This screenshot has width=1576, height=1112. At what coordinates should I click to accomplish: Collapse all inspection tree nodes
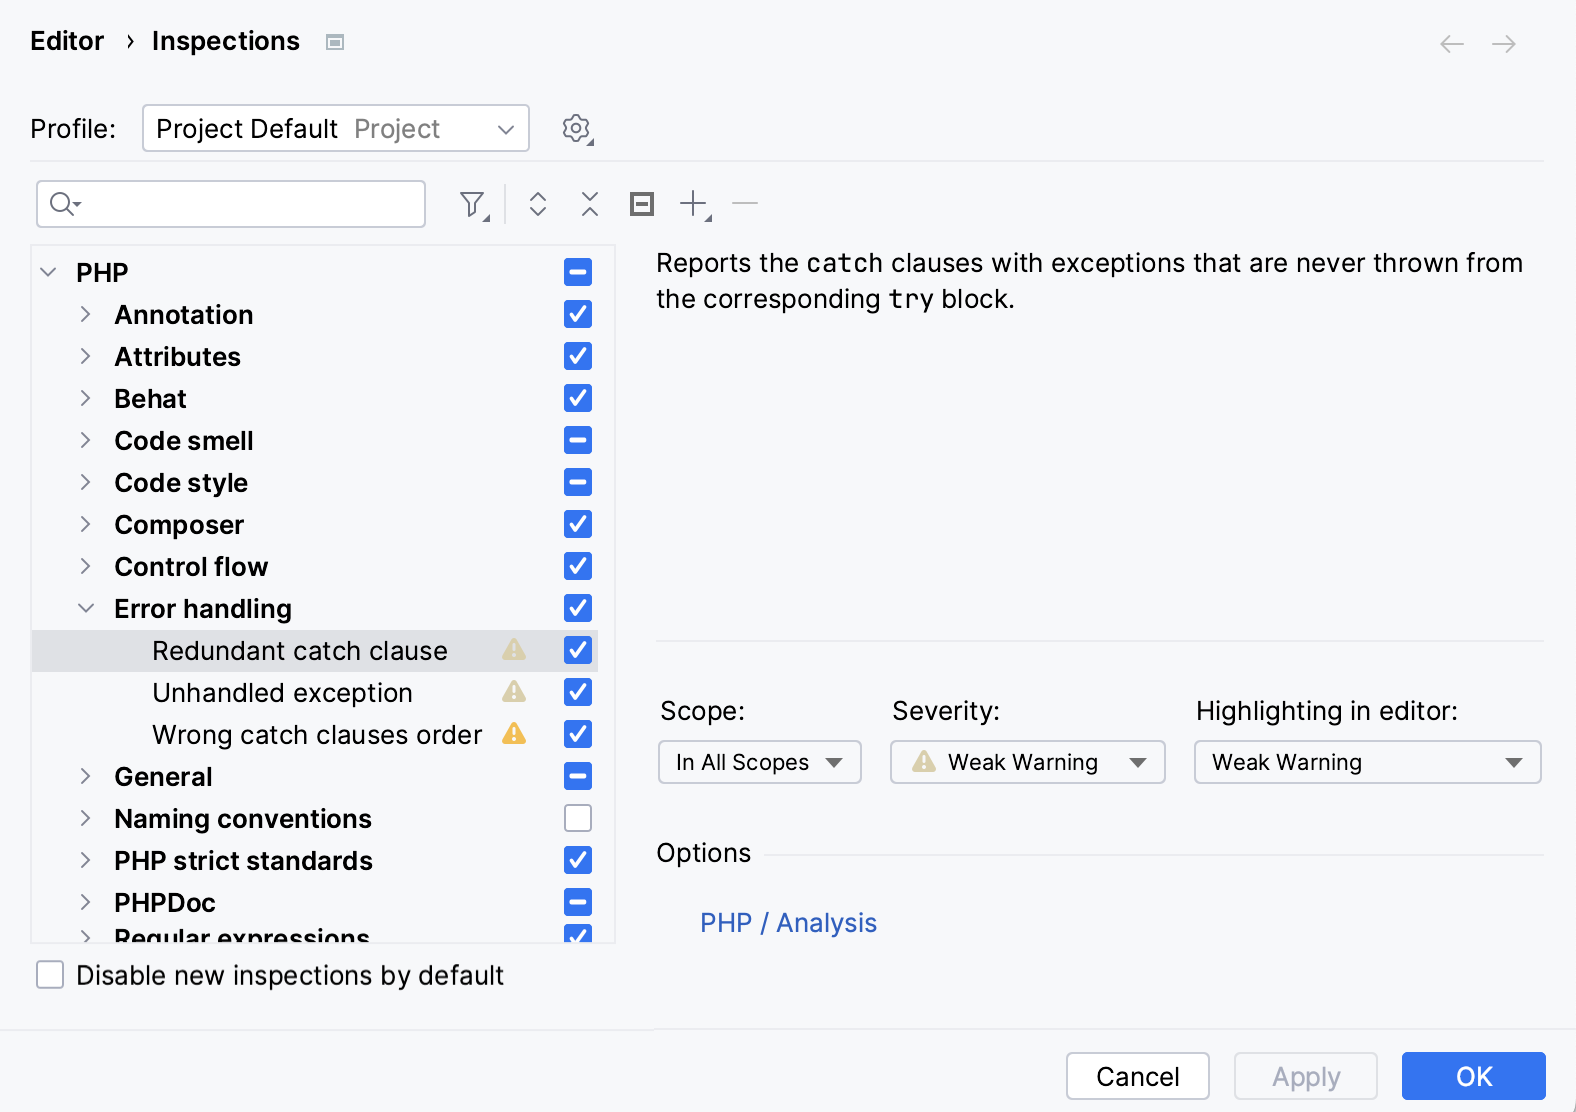pos(590,203)
